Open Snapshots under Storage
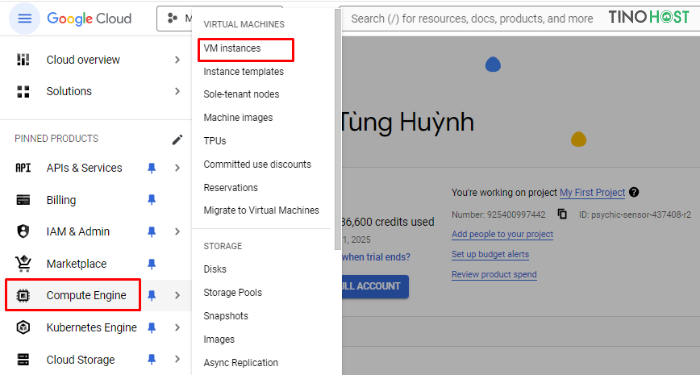This screenshot has width=700, height=375. (226, 316)
